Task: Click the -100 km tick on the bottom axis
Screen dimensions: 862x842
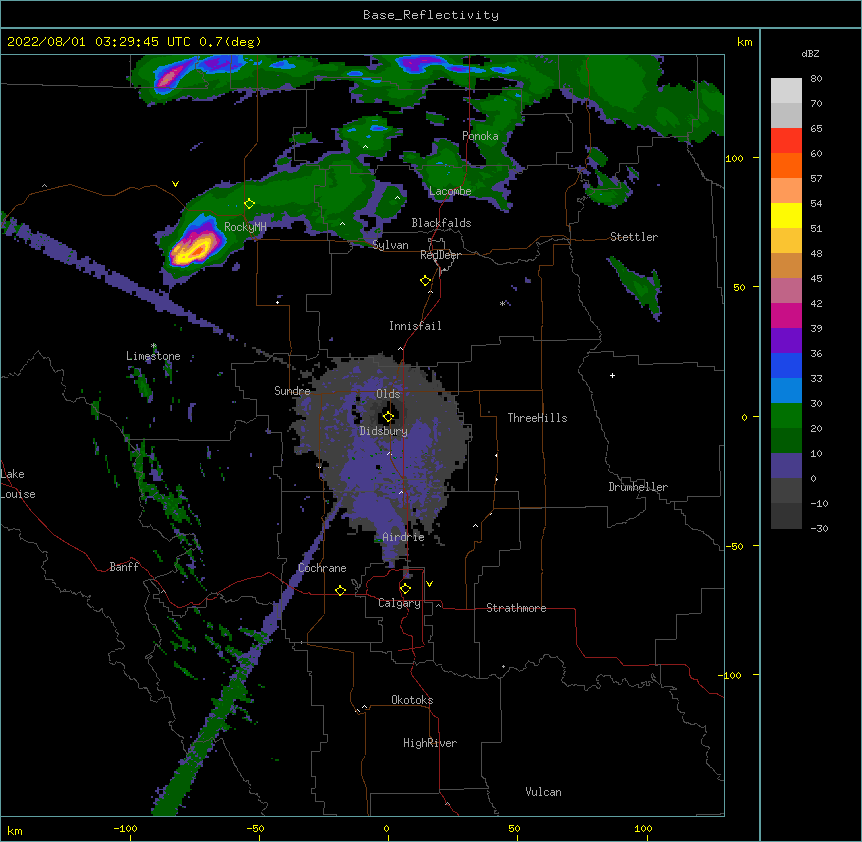Action: click(126, 828)
